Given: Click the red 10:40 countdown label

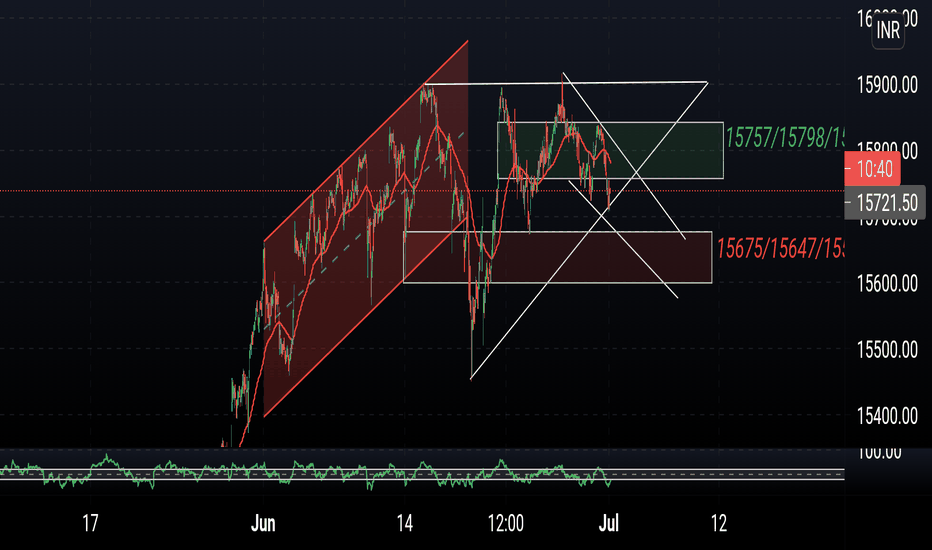Looking at the screenshot, I should [x=873, y=169].
